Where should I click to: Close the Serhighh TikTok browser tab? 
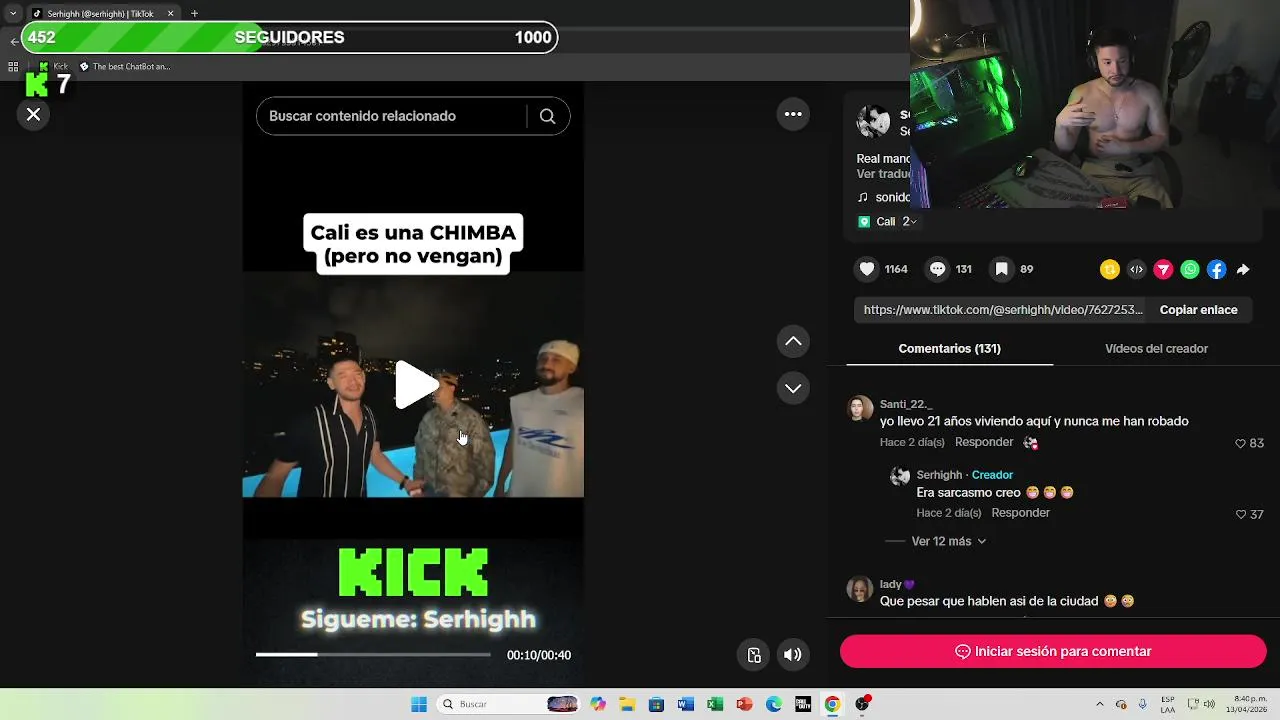[x=170, y=14]
